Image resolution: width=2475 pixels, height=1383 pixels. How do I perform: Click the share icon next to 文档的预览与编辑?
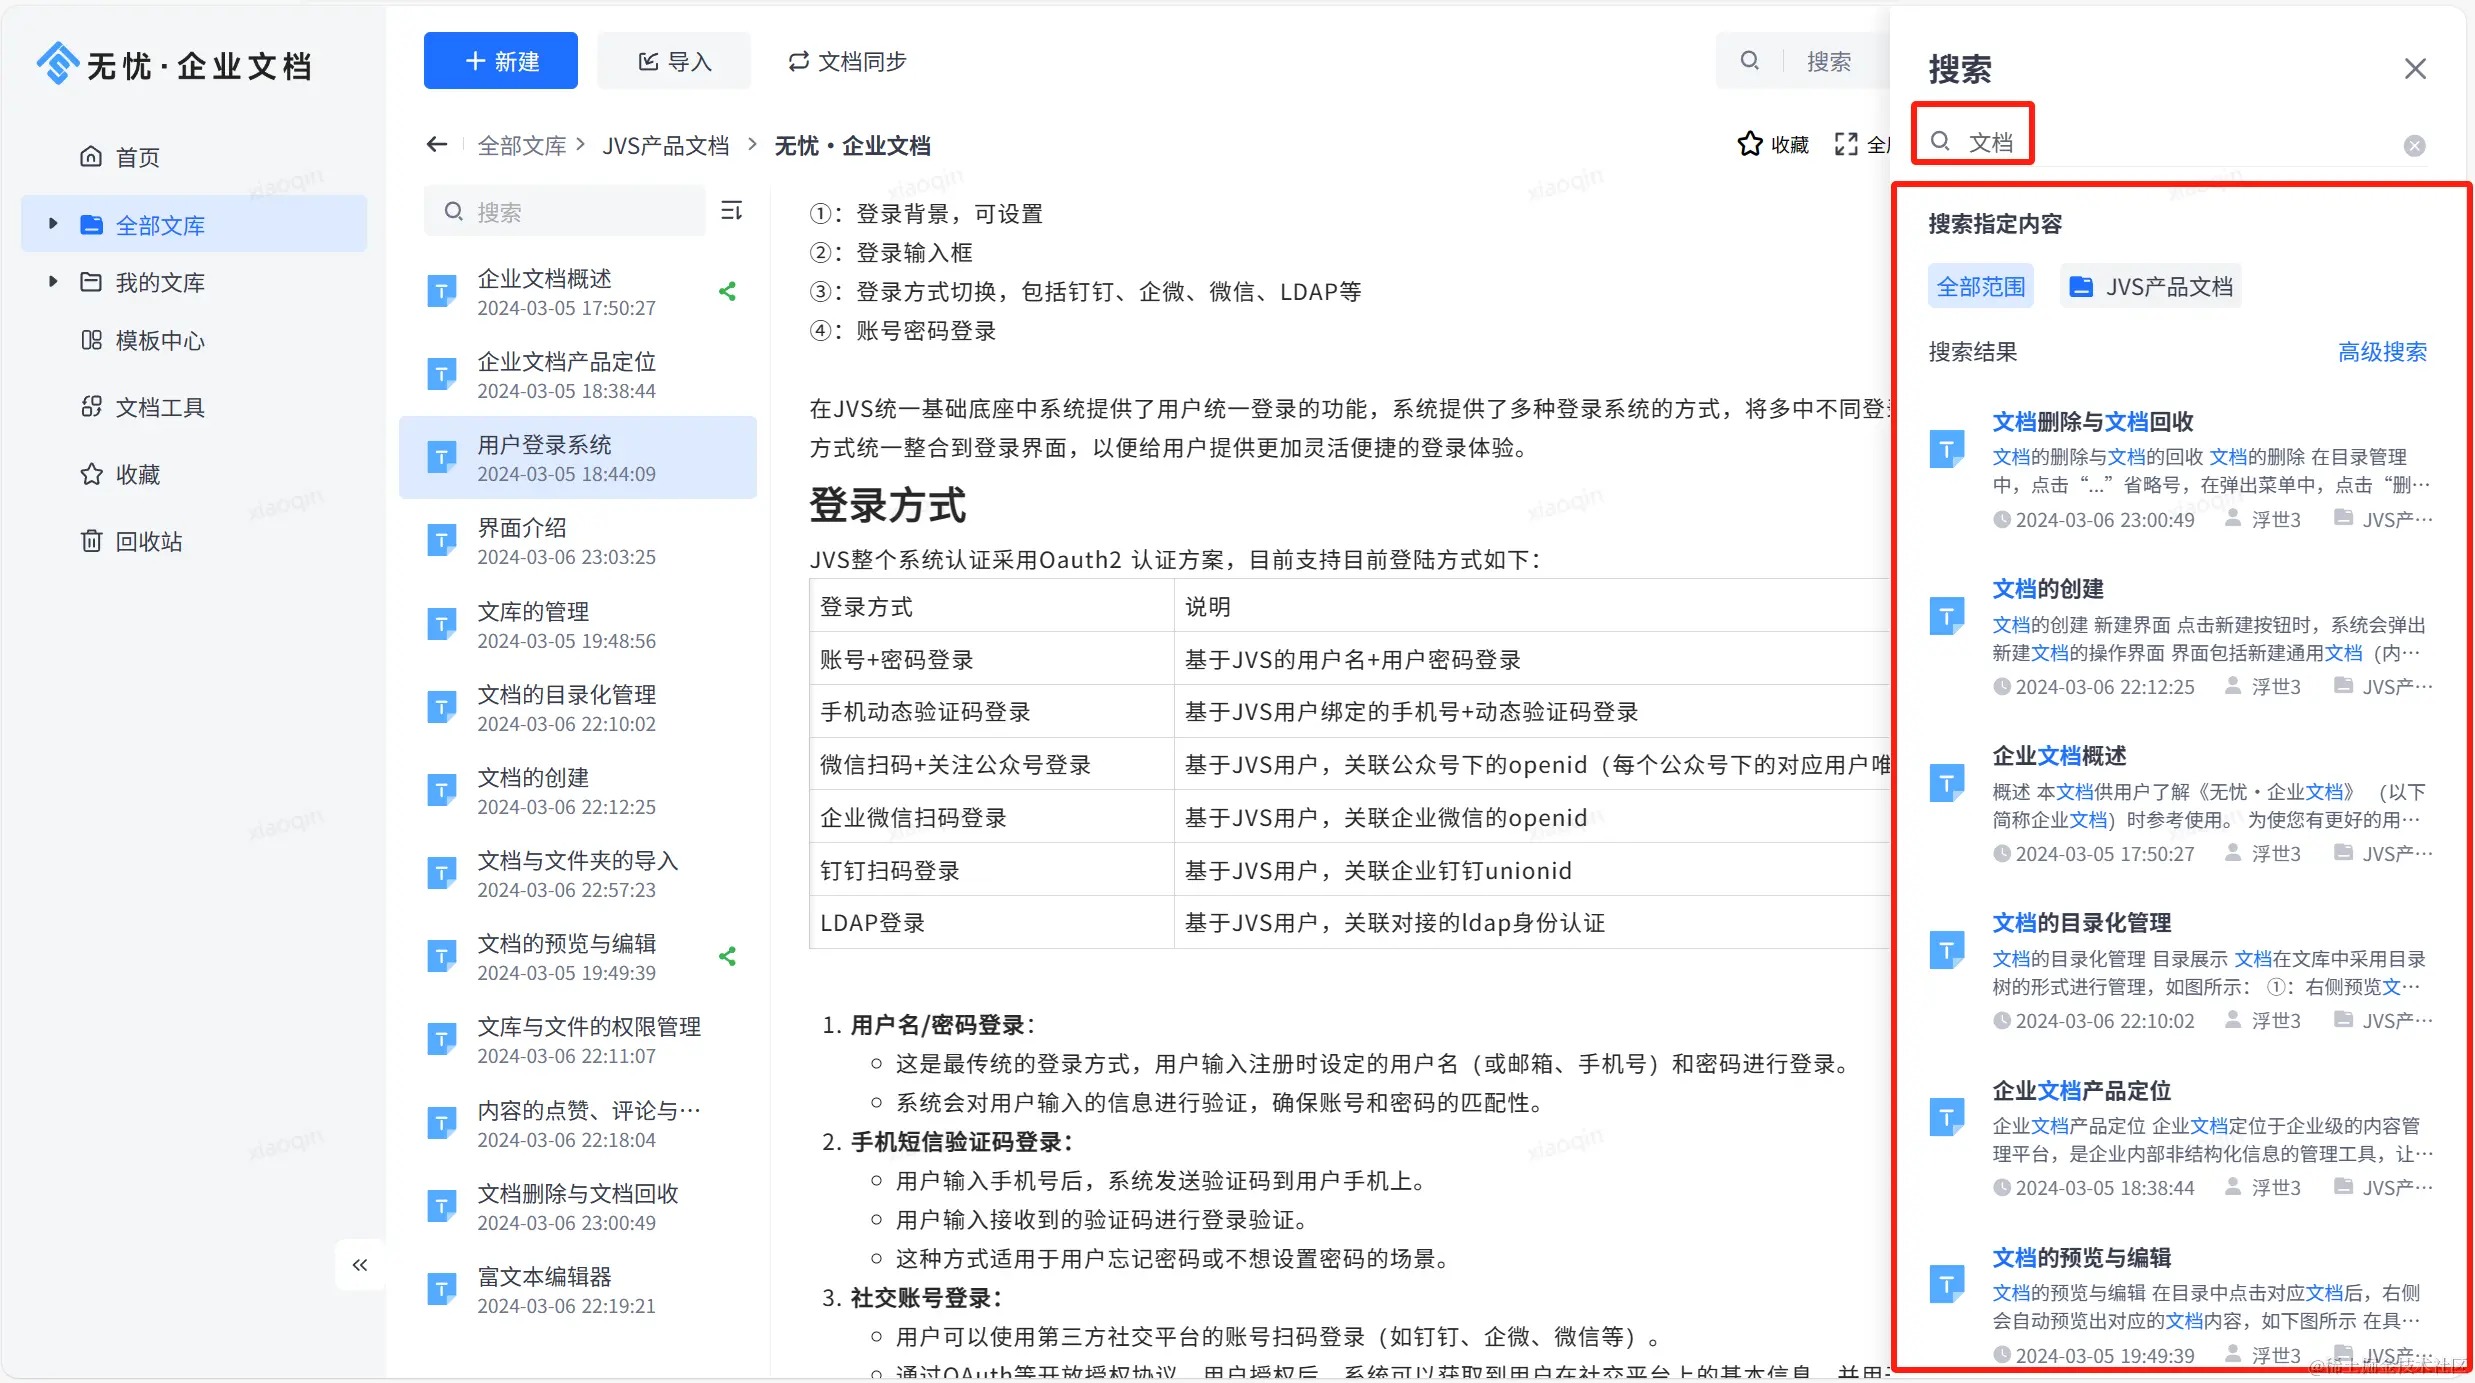728,957
